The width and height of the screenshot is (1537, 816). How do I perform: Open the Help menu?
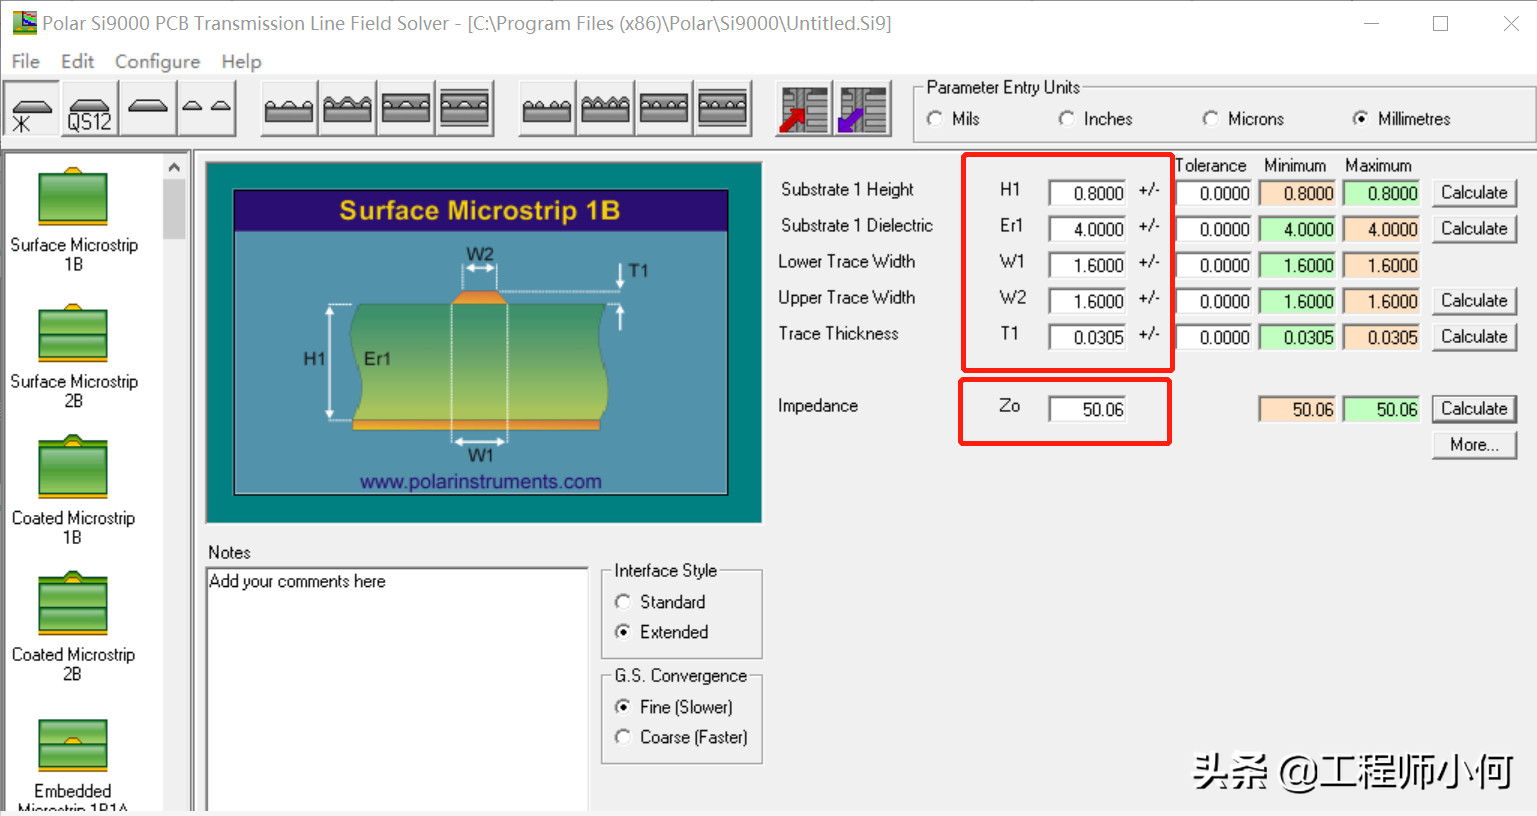[241, 61]
